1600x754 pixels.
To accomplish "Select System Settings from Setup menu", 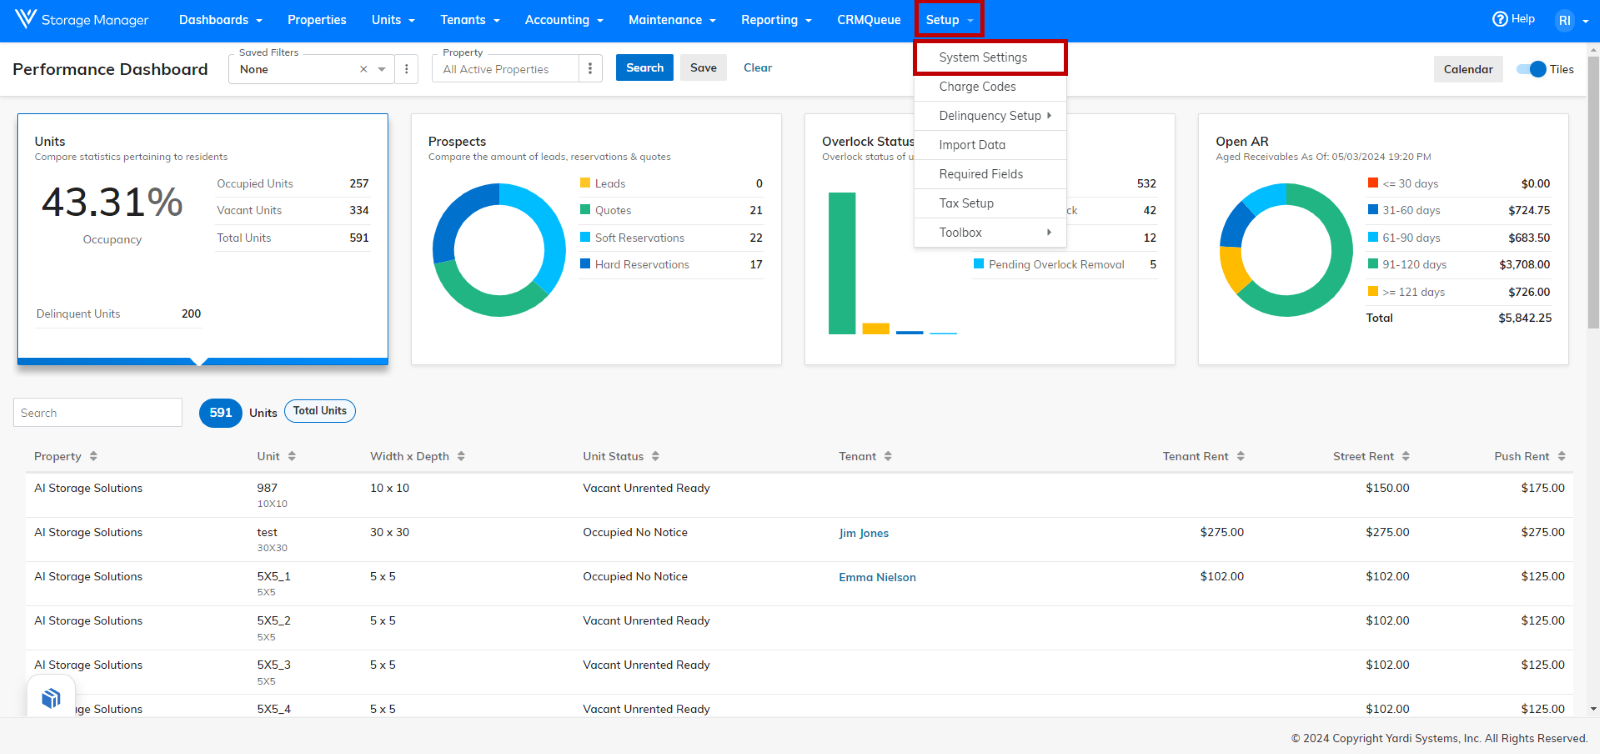I will (990, 57).
